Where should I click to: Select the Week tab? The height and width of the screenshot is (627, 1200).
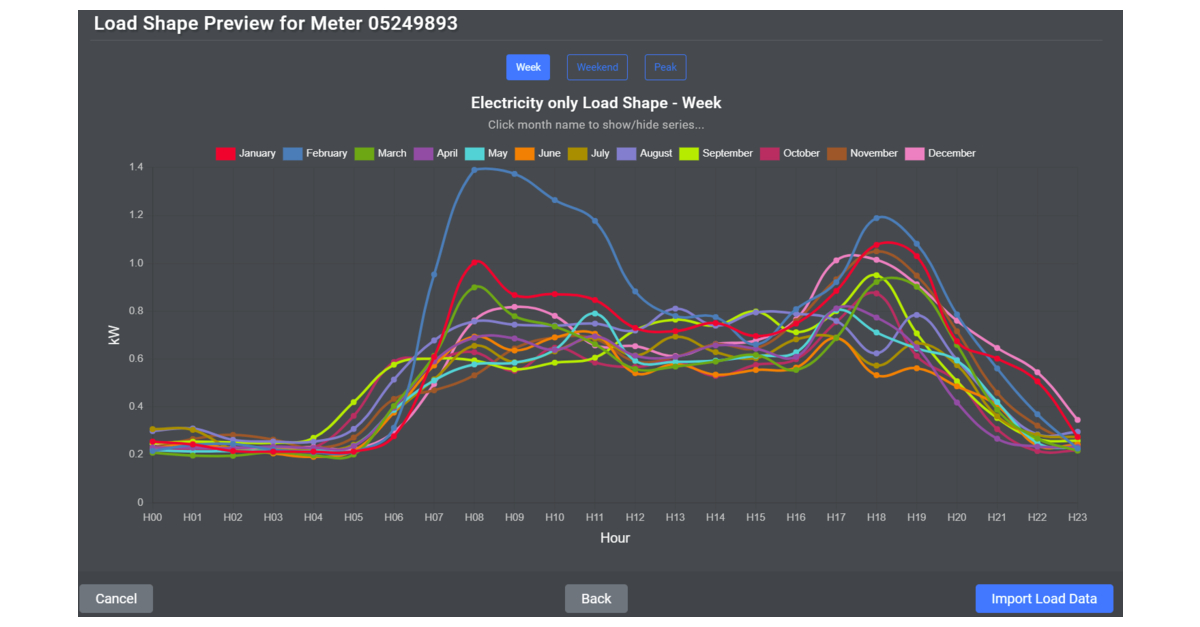point(528,67)
